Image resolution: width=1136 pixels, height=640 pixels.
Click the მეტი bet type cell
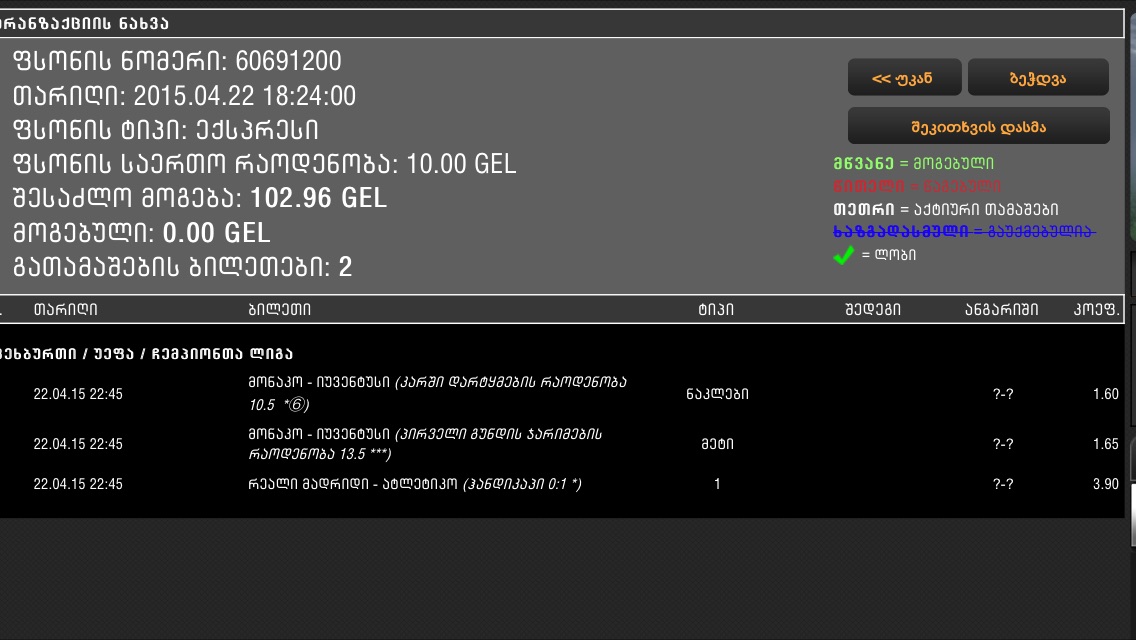coord(717,444)
